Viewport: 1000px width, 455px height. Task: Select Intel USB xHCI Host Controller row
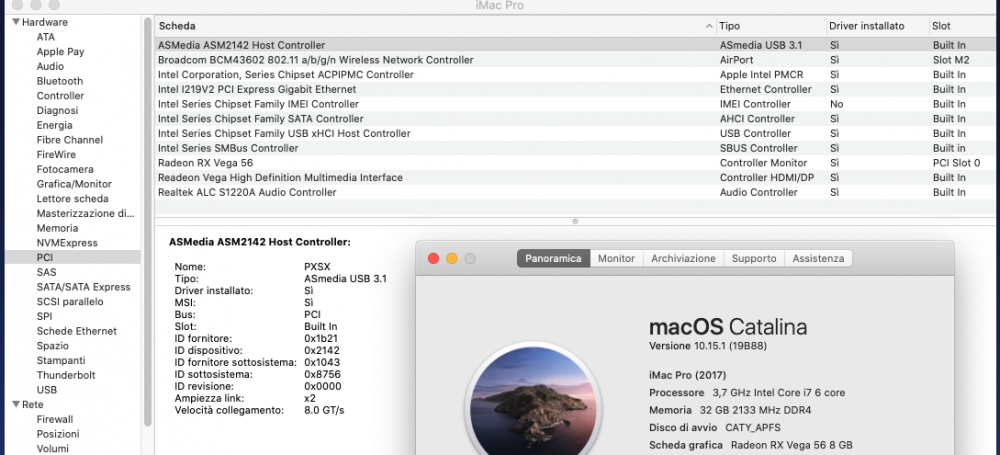point(575,133)
